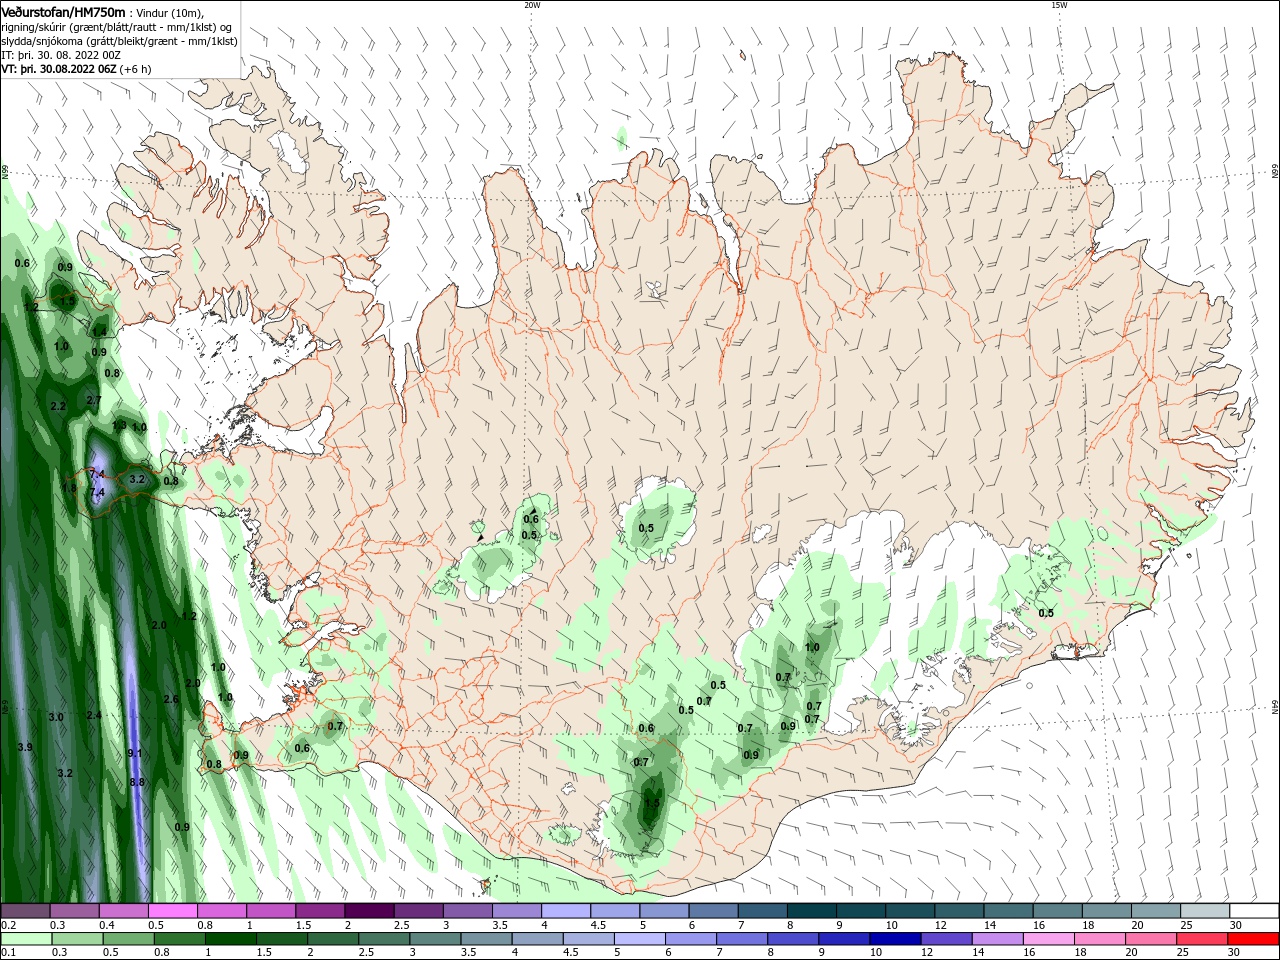Click the init time 'IT: þri. 30. 08. 2022 00Z'
The width and height of the screenshot is (1280, 960).
(61, 55)
